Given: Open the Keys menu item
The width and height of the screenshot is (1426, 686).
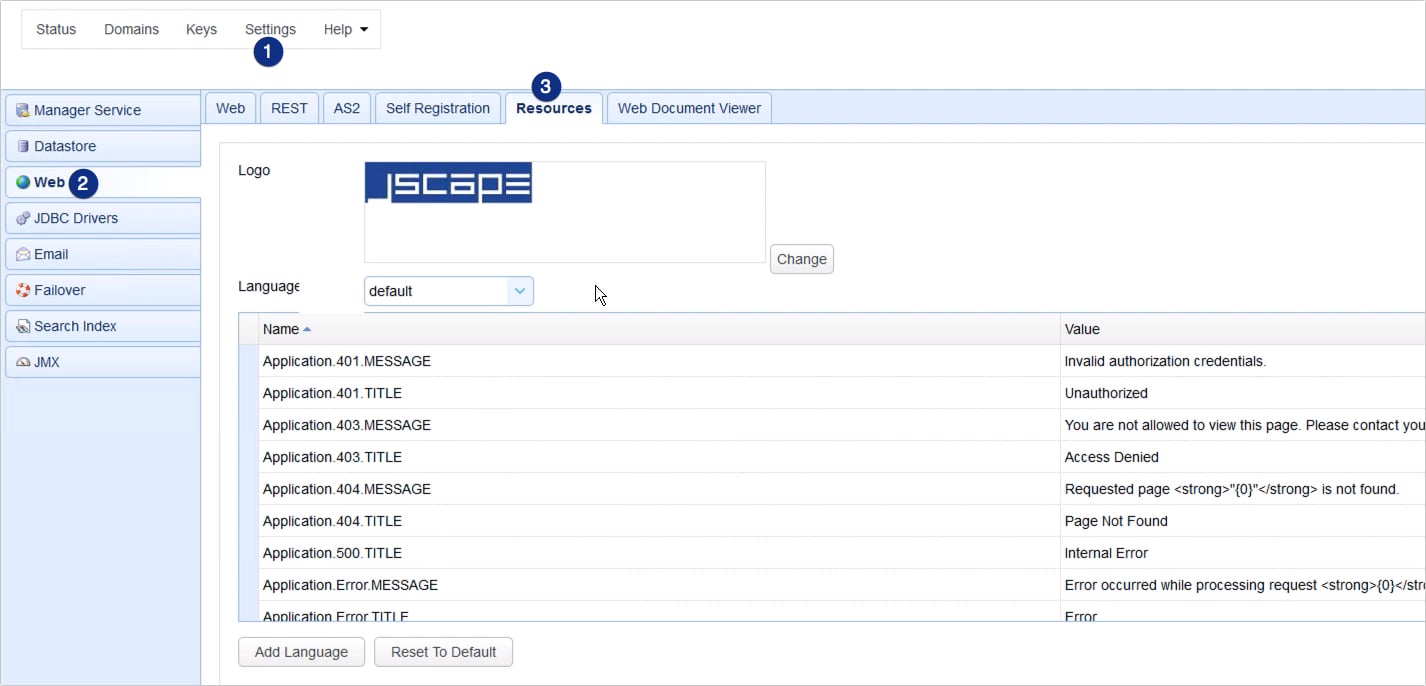Looking at the screenshot, I should coord(201,29).
